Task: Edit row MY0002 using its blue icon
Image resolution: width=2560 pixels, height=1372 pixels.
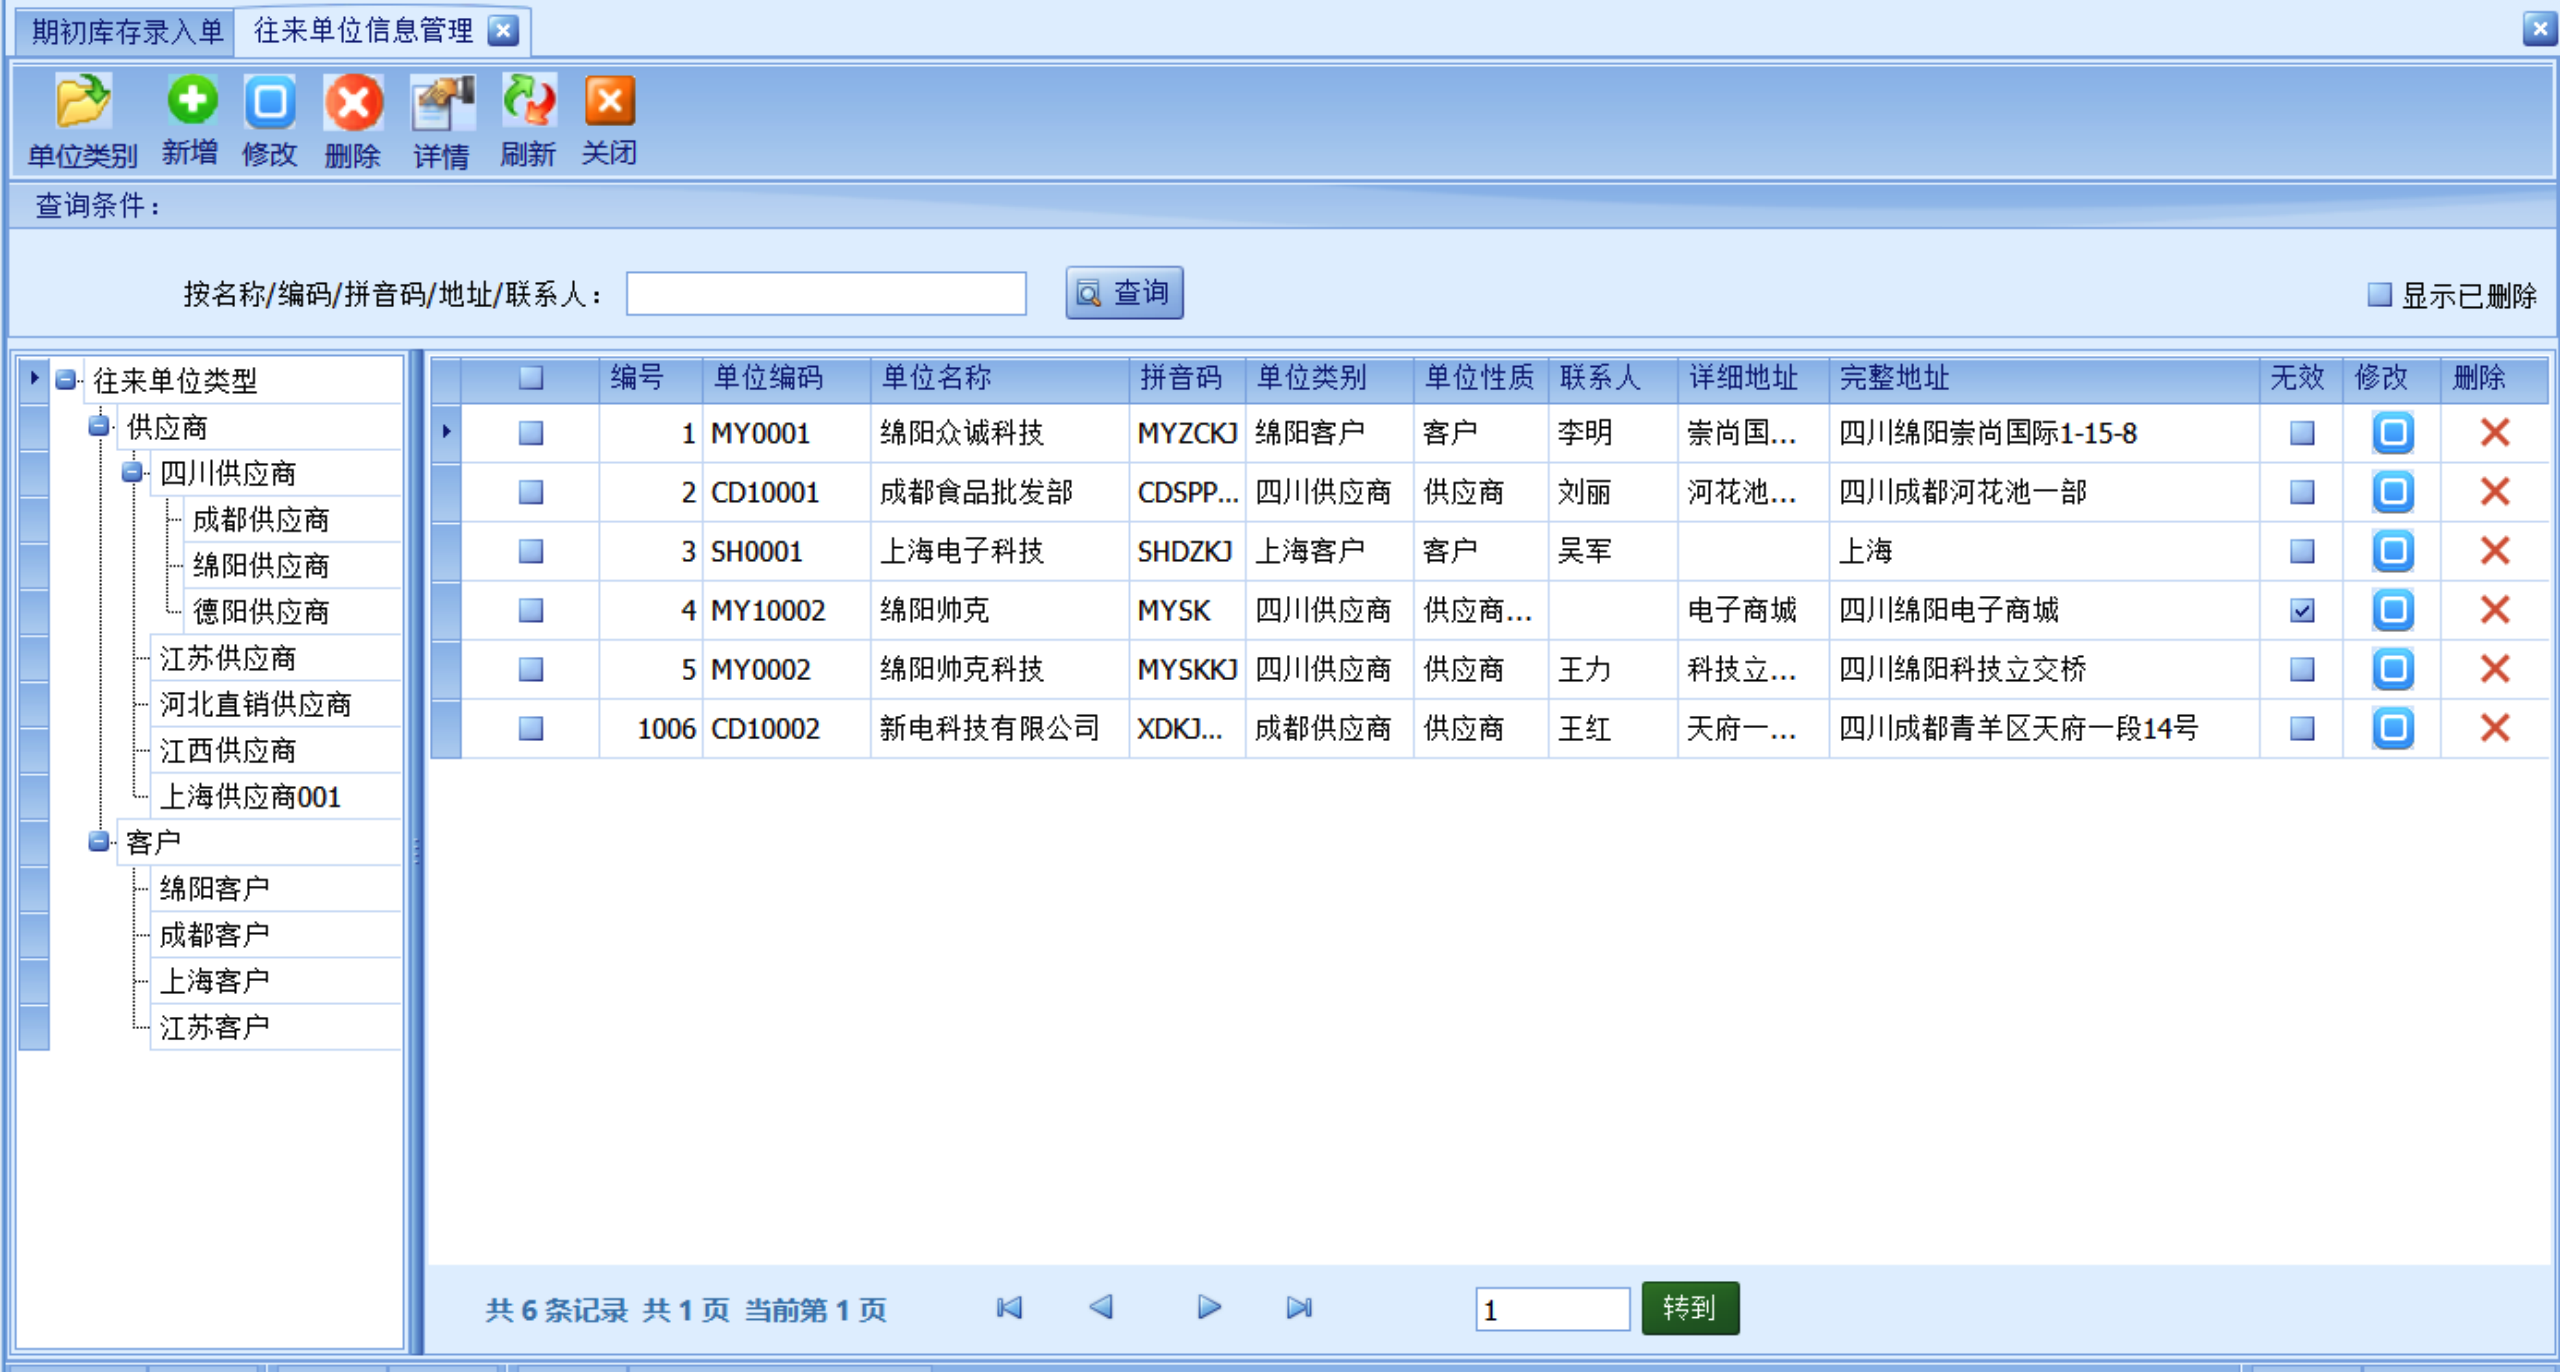Action: [2393, 669]
